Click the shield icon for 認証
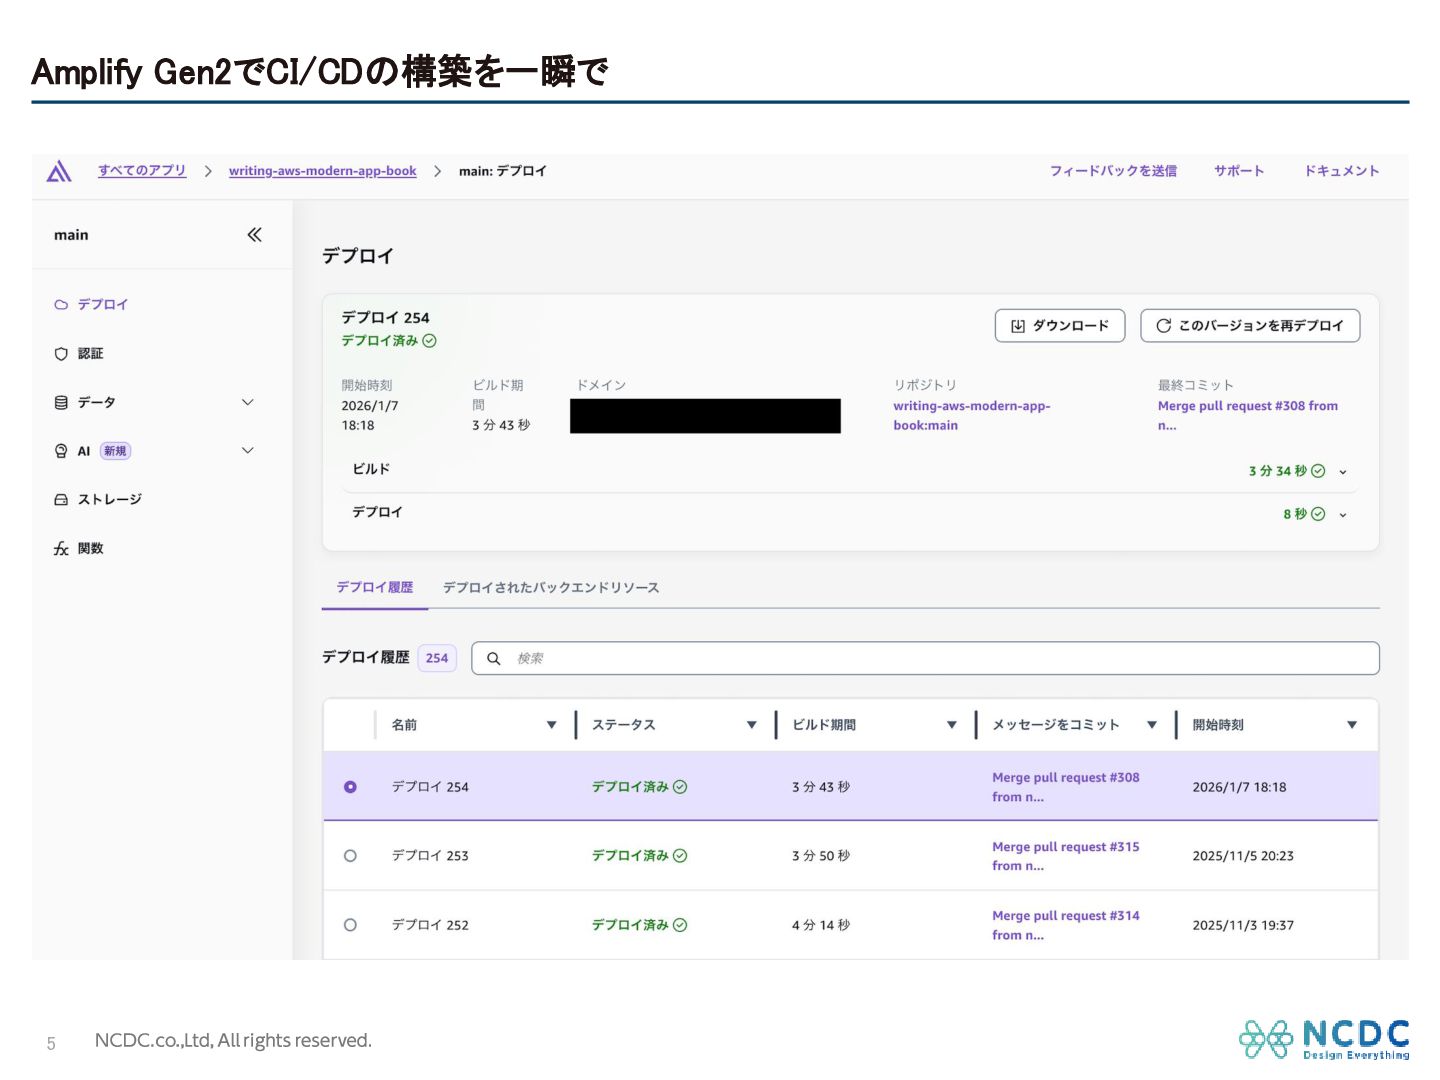Screen dimensions: 1440x1080 pos(61,354)
